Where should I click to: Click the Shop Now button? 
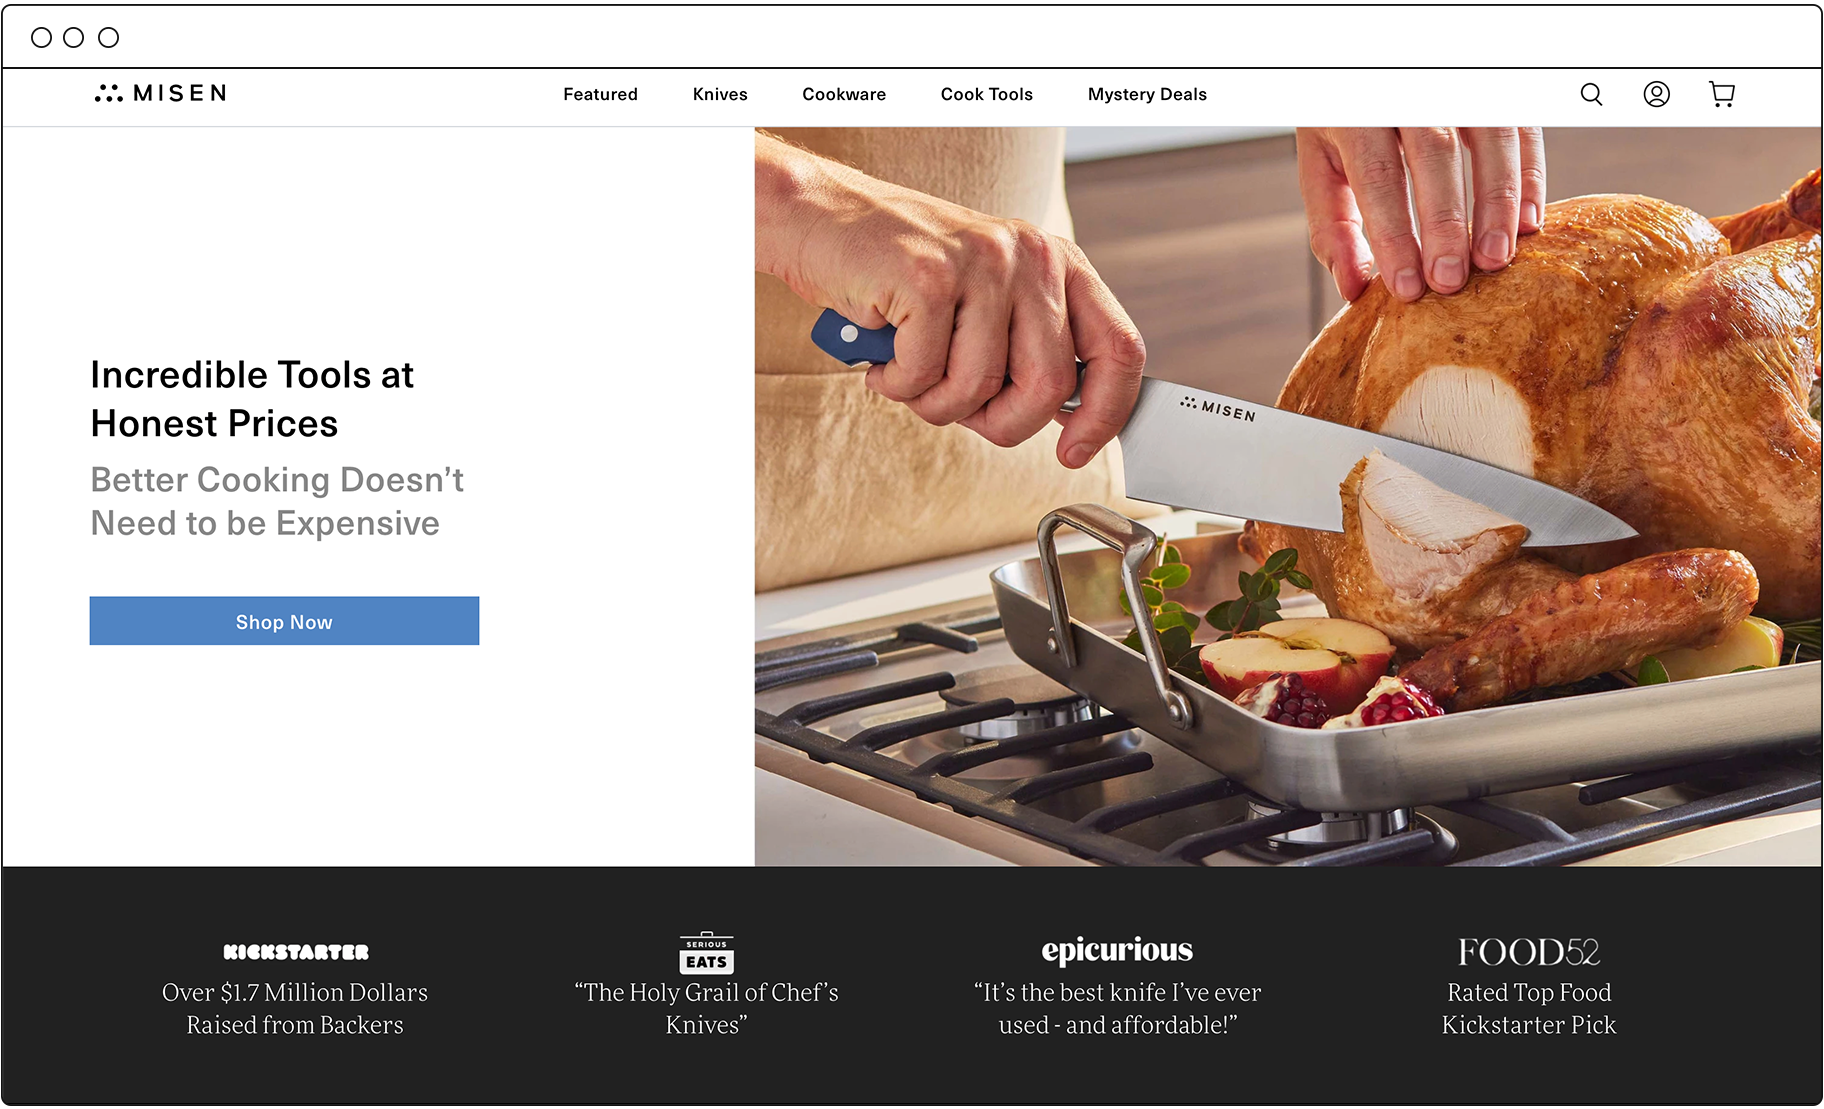(284, 621)
